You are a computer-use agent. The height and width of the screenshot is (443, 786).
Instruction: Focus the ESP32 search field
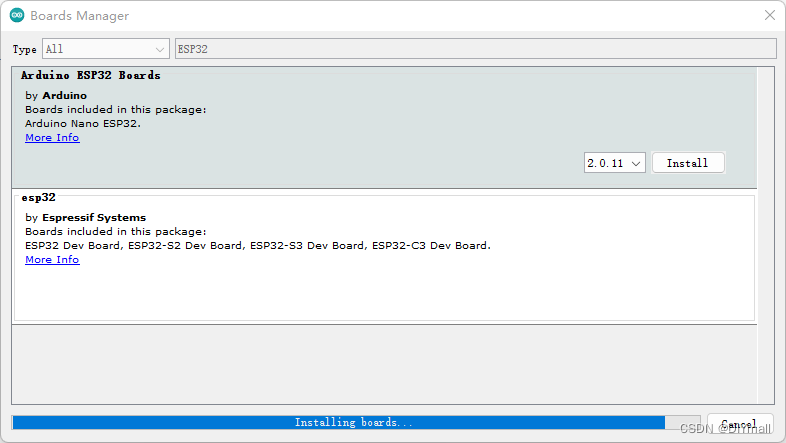pyautogui.click(x=475, y=49)
